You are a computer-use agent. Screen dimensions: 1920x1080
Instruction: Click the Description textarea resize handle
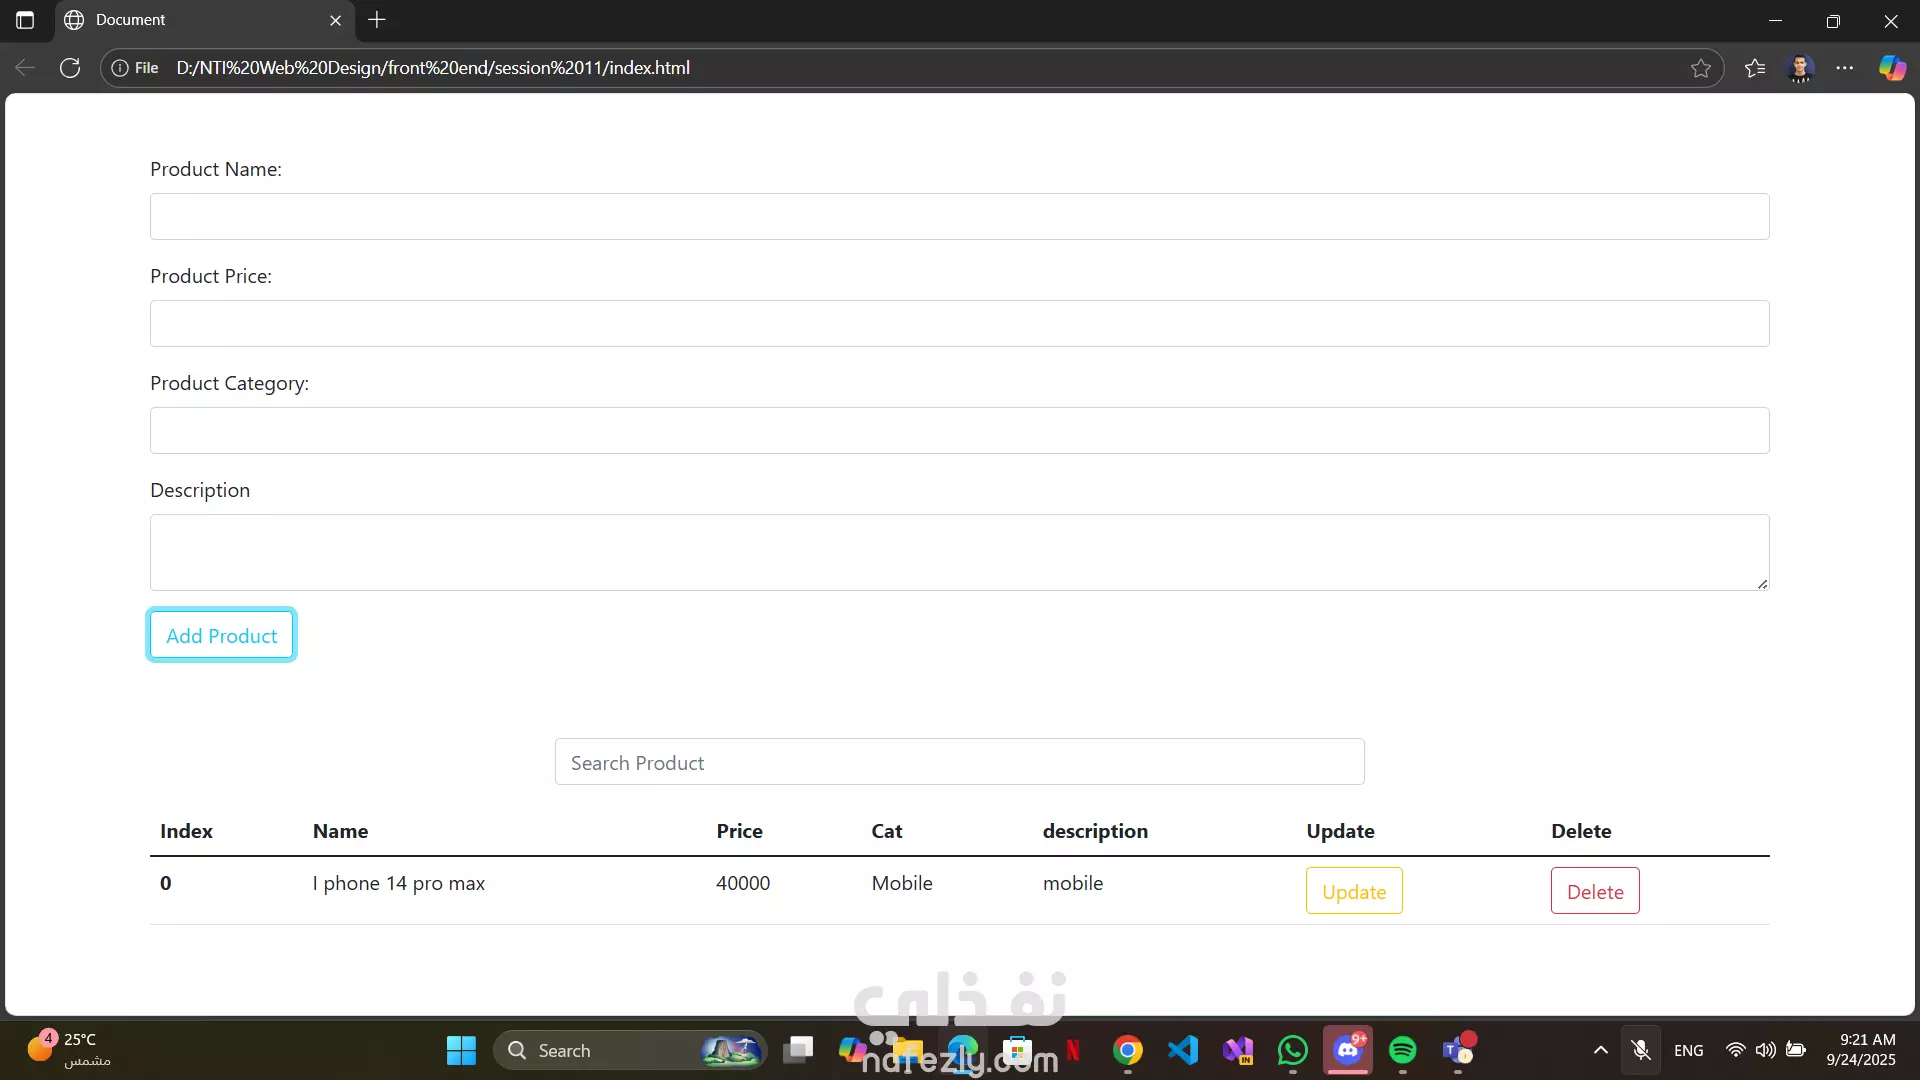[1762, 584]
